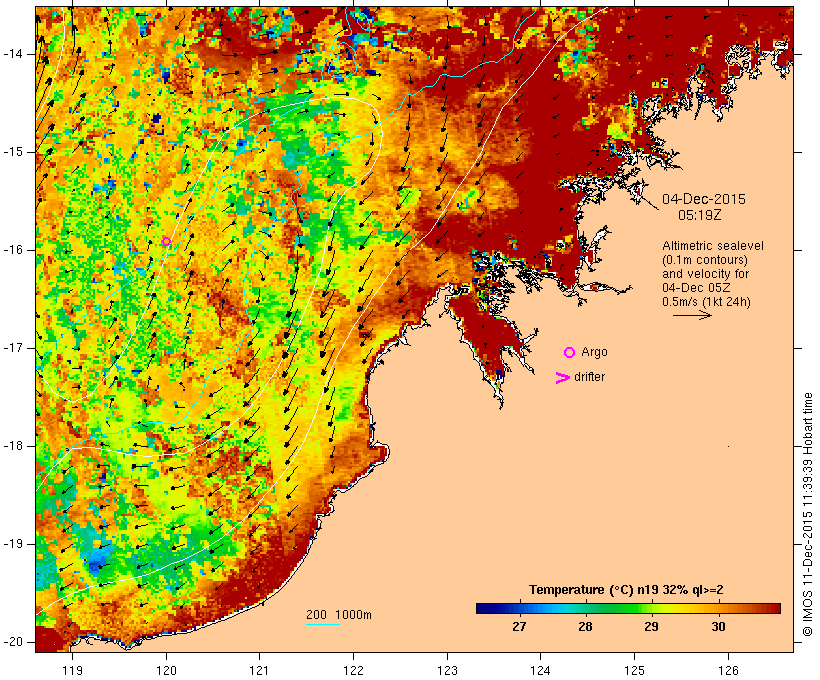The image size is (820, 680).
Task: Click longitude axis label '124'
Action: click(x=541, y=670)
